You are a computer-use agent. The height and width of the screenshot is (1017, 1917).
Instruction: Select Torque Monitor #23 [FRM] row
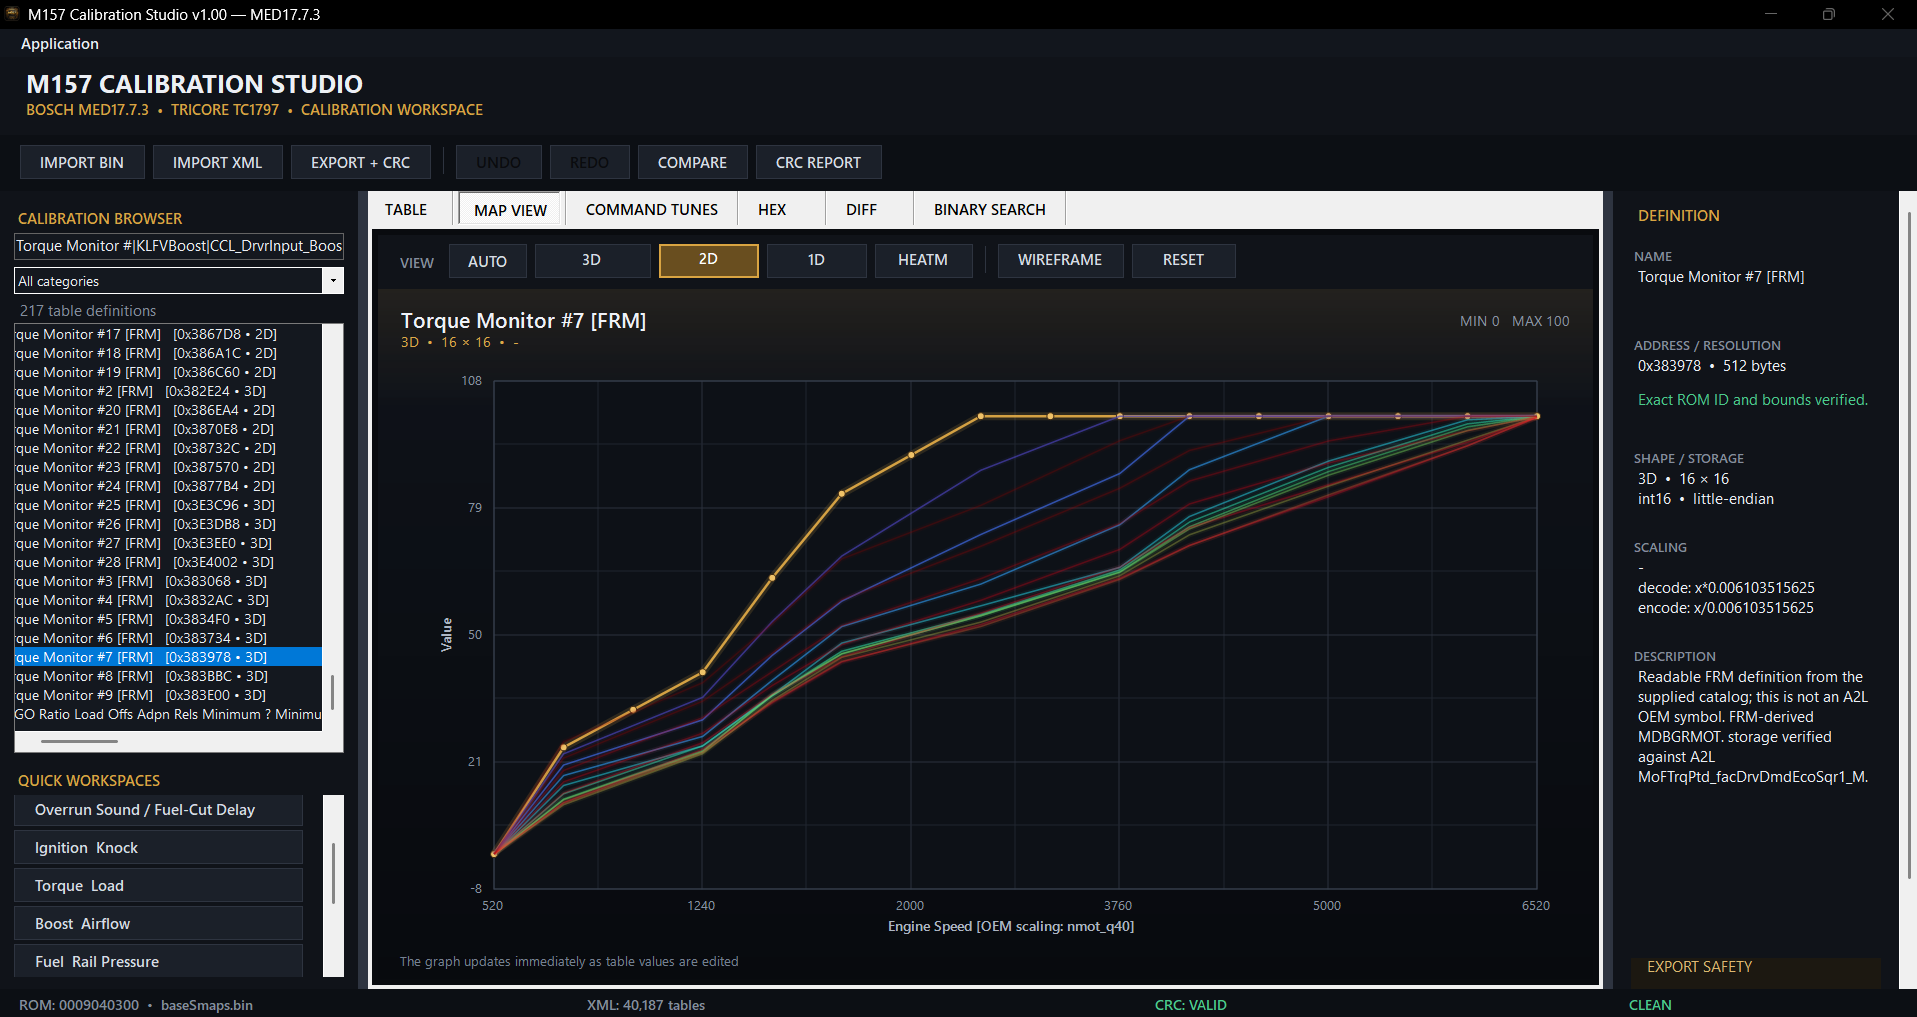tap(168, 467)
